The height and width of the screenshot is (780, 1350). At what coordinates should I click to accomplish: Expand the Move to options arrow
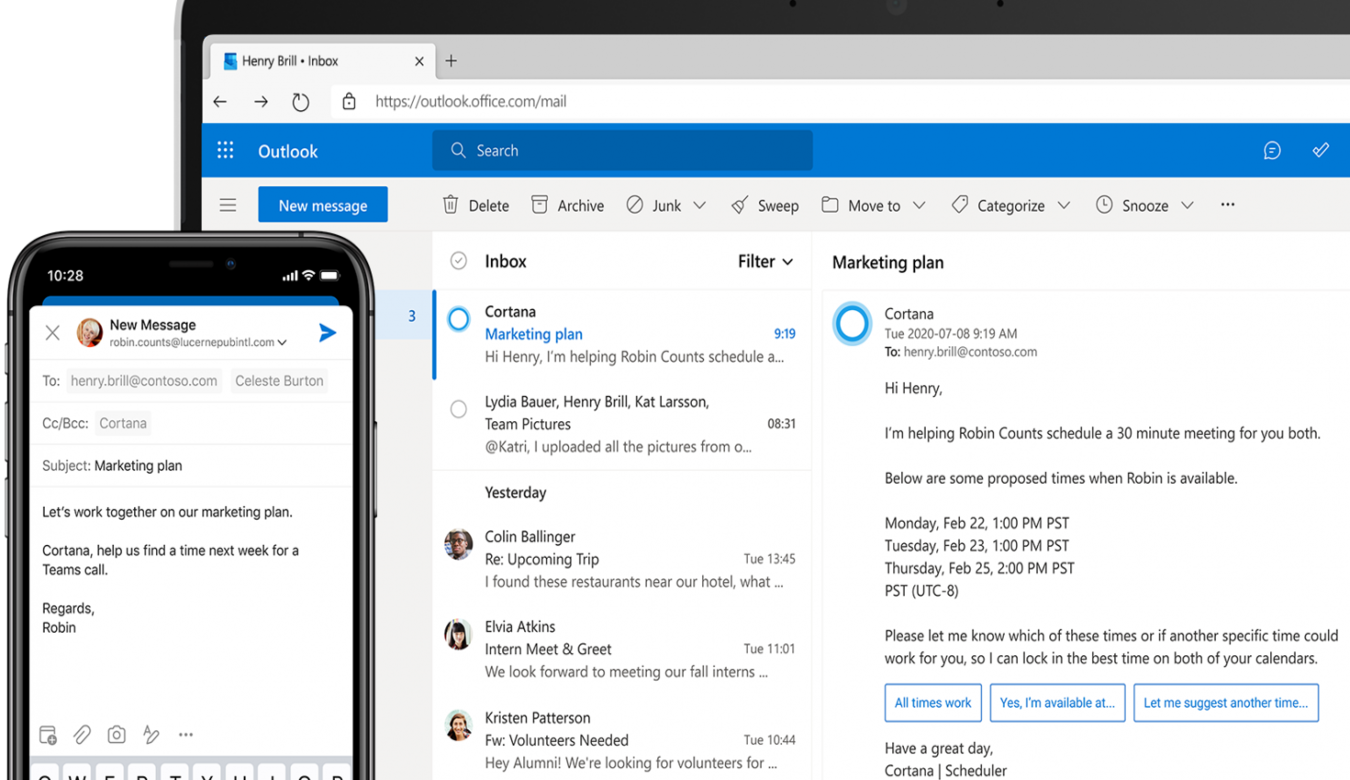[x=919, y=205]
